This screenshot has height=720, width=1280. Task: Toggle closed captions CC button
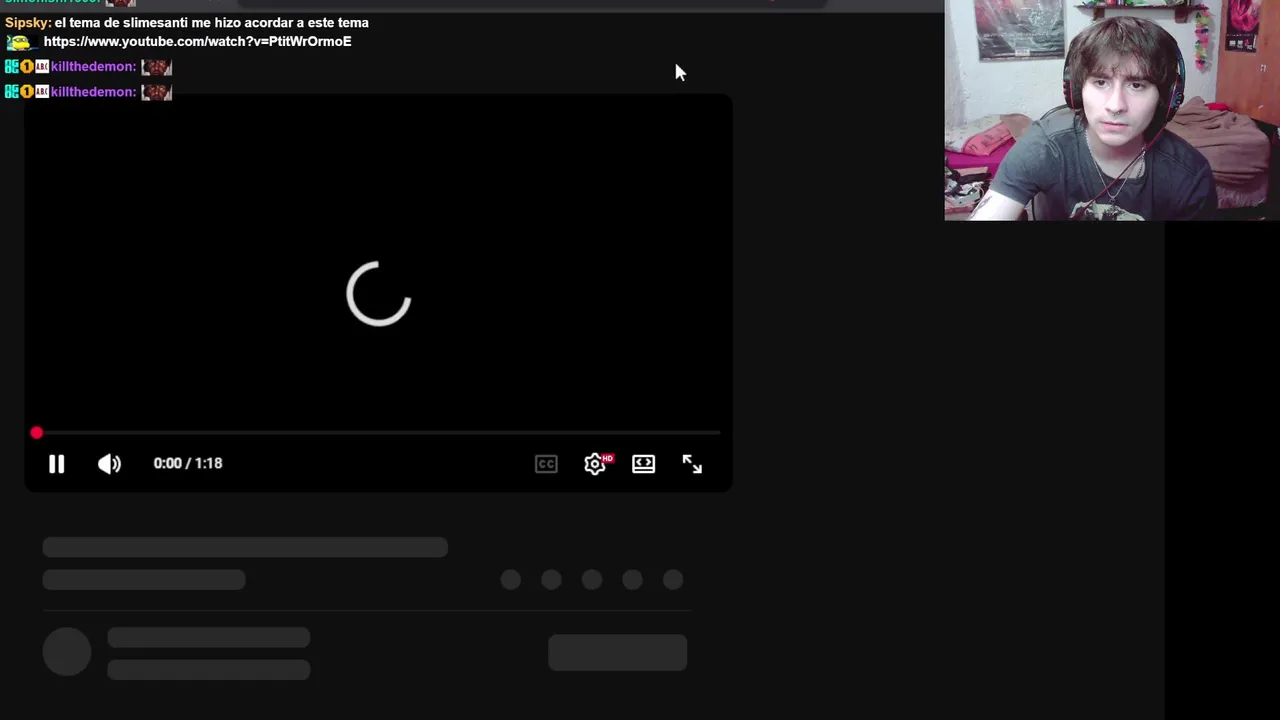coord(546,464)
